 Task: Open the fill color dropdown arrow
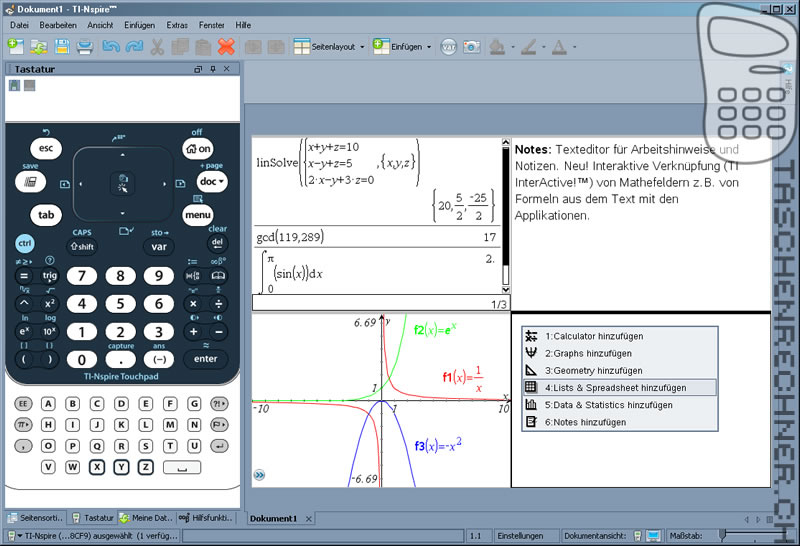click(512, 46)
